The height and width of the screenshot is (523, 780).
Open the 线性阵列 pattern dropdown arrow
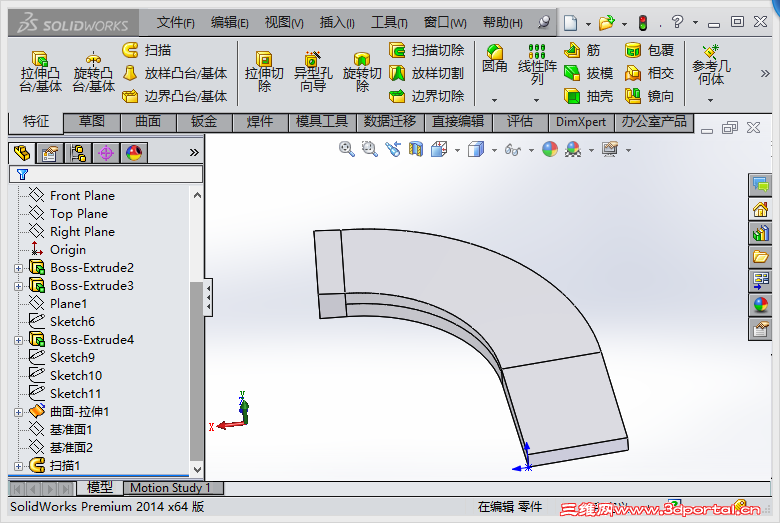tap(536, 100)
